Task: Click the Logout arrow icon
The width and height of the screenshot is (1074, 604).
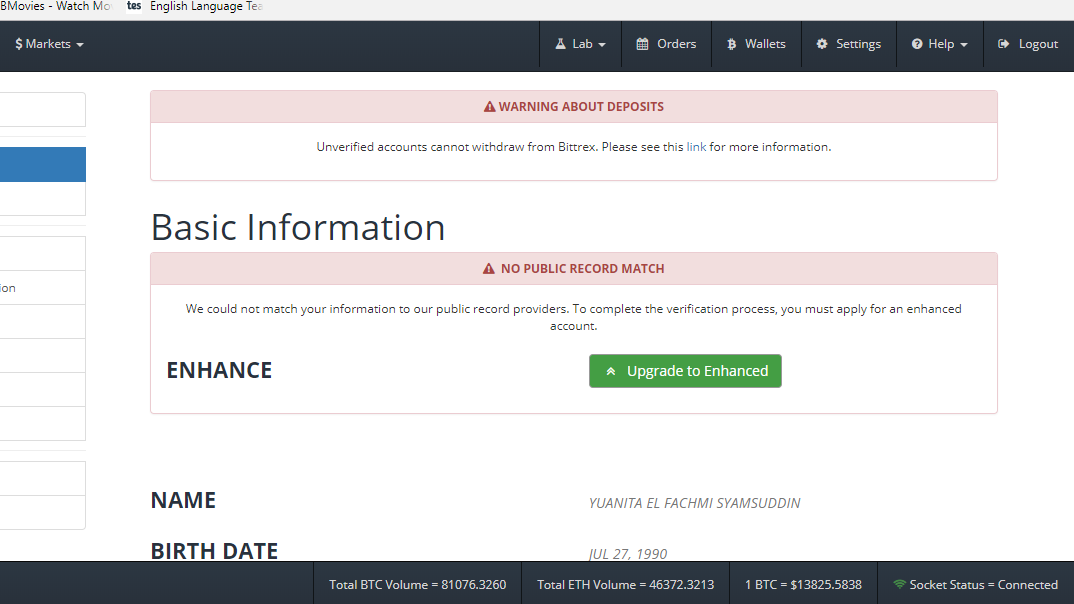Action: pyautogui.click(x=1003, y=44)
